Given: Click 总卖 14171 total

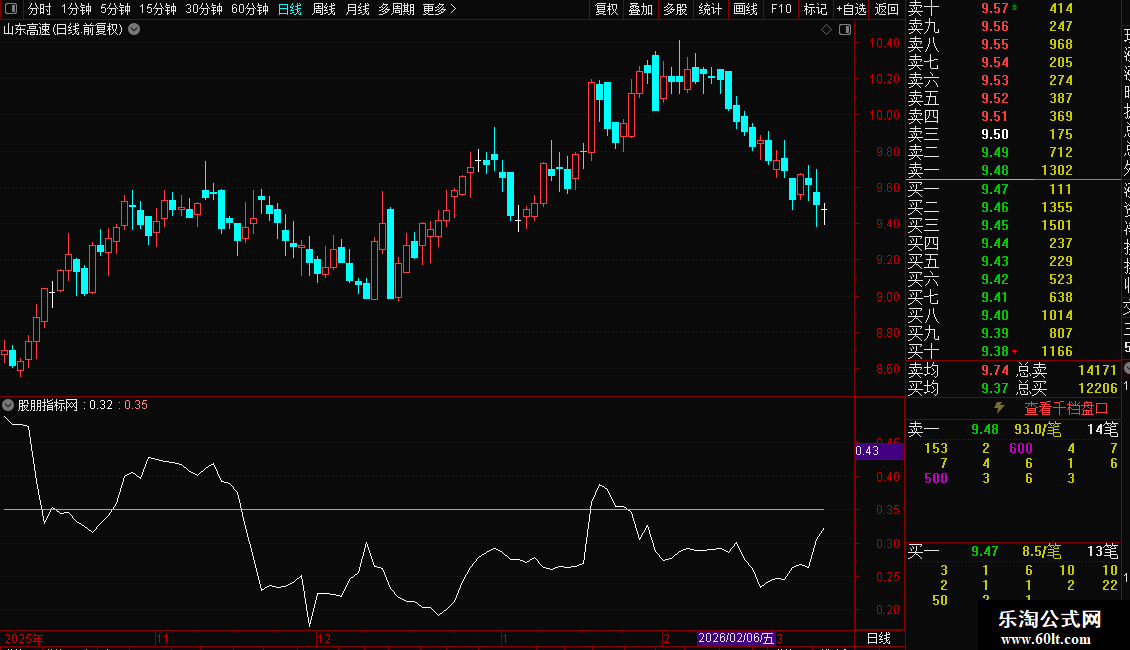Looking at the screenshot, I should [1067, 370].
